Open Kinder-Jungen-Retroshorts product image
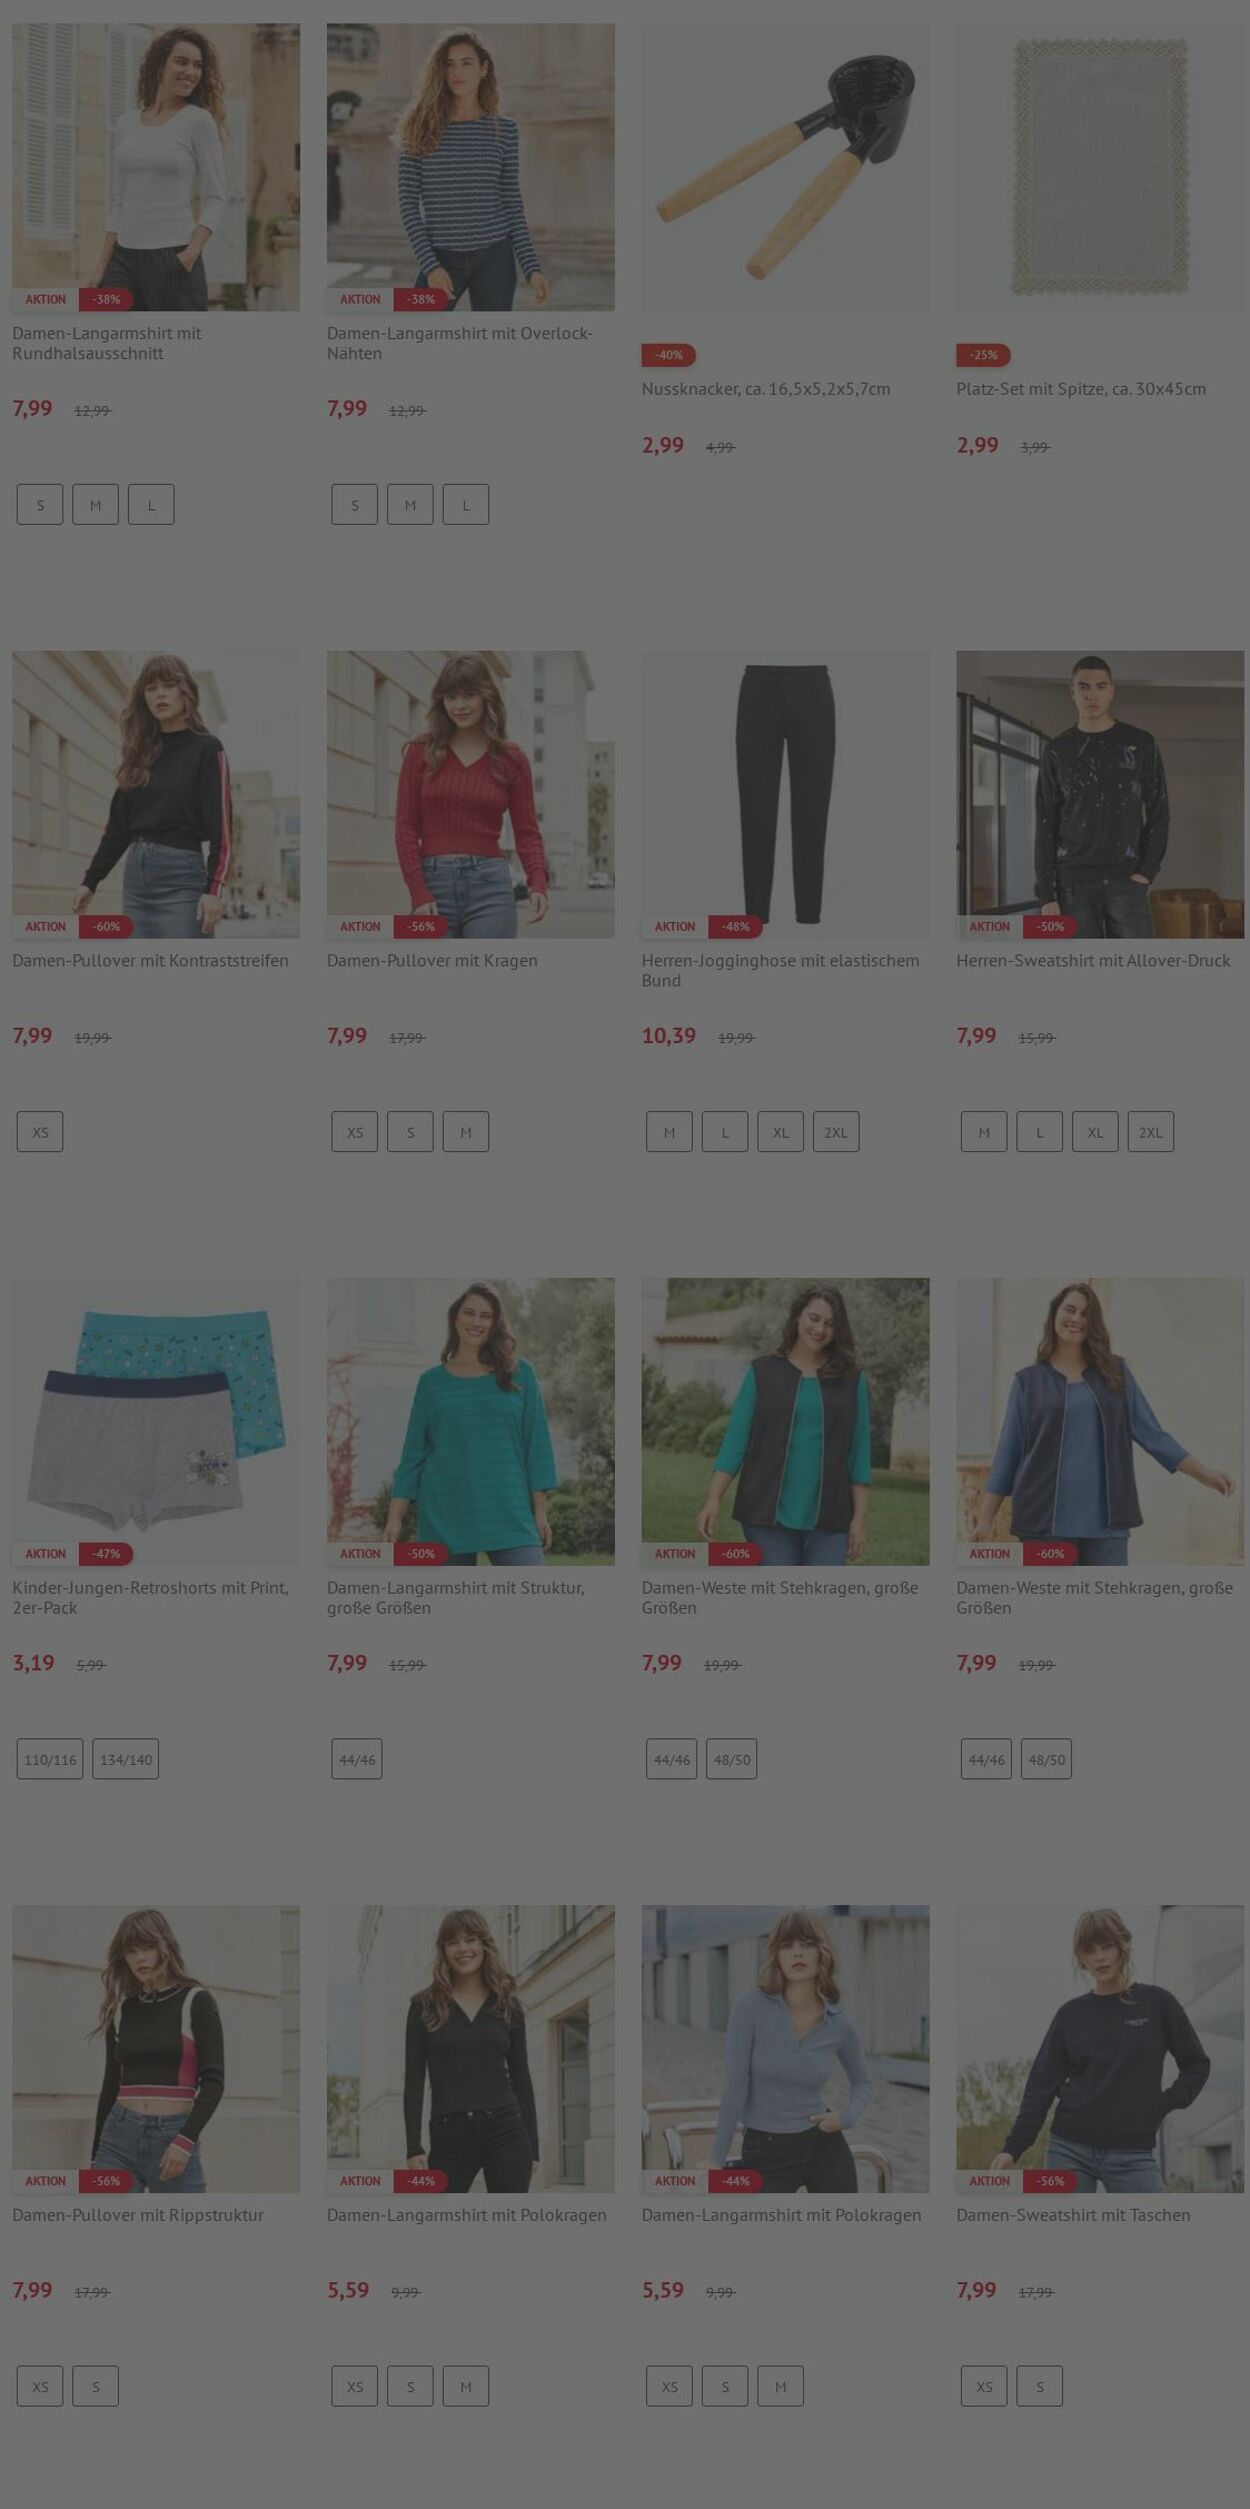 (156, 1421)
